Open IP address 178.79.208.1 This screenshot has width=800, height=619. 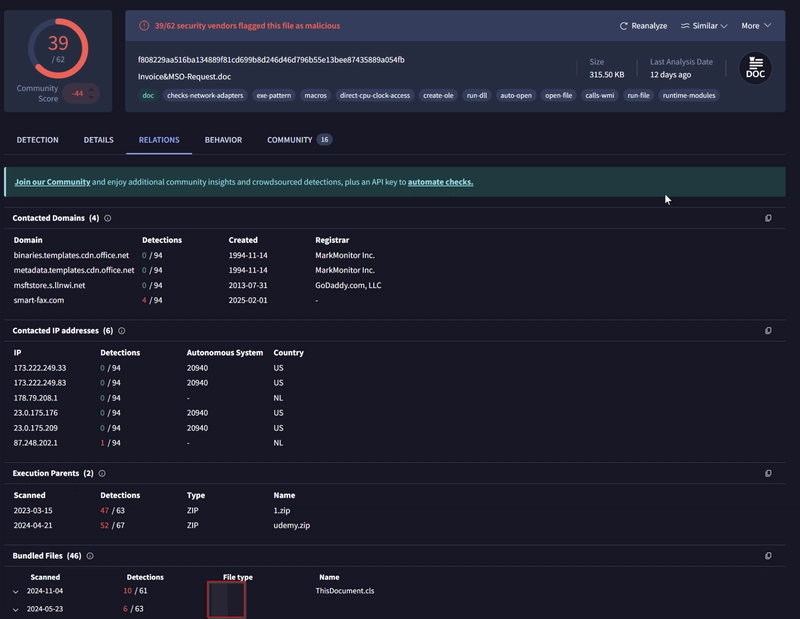36,398
